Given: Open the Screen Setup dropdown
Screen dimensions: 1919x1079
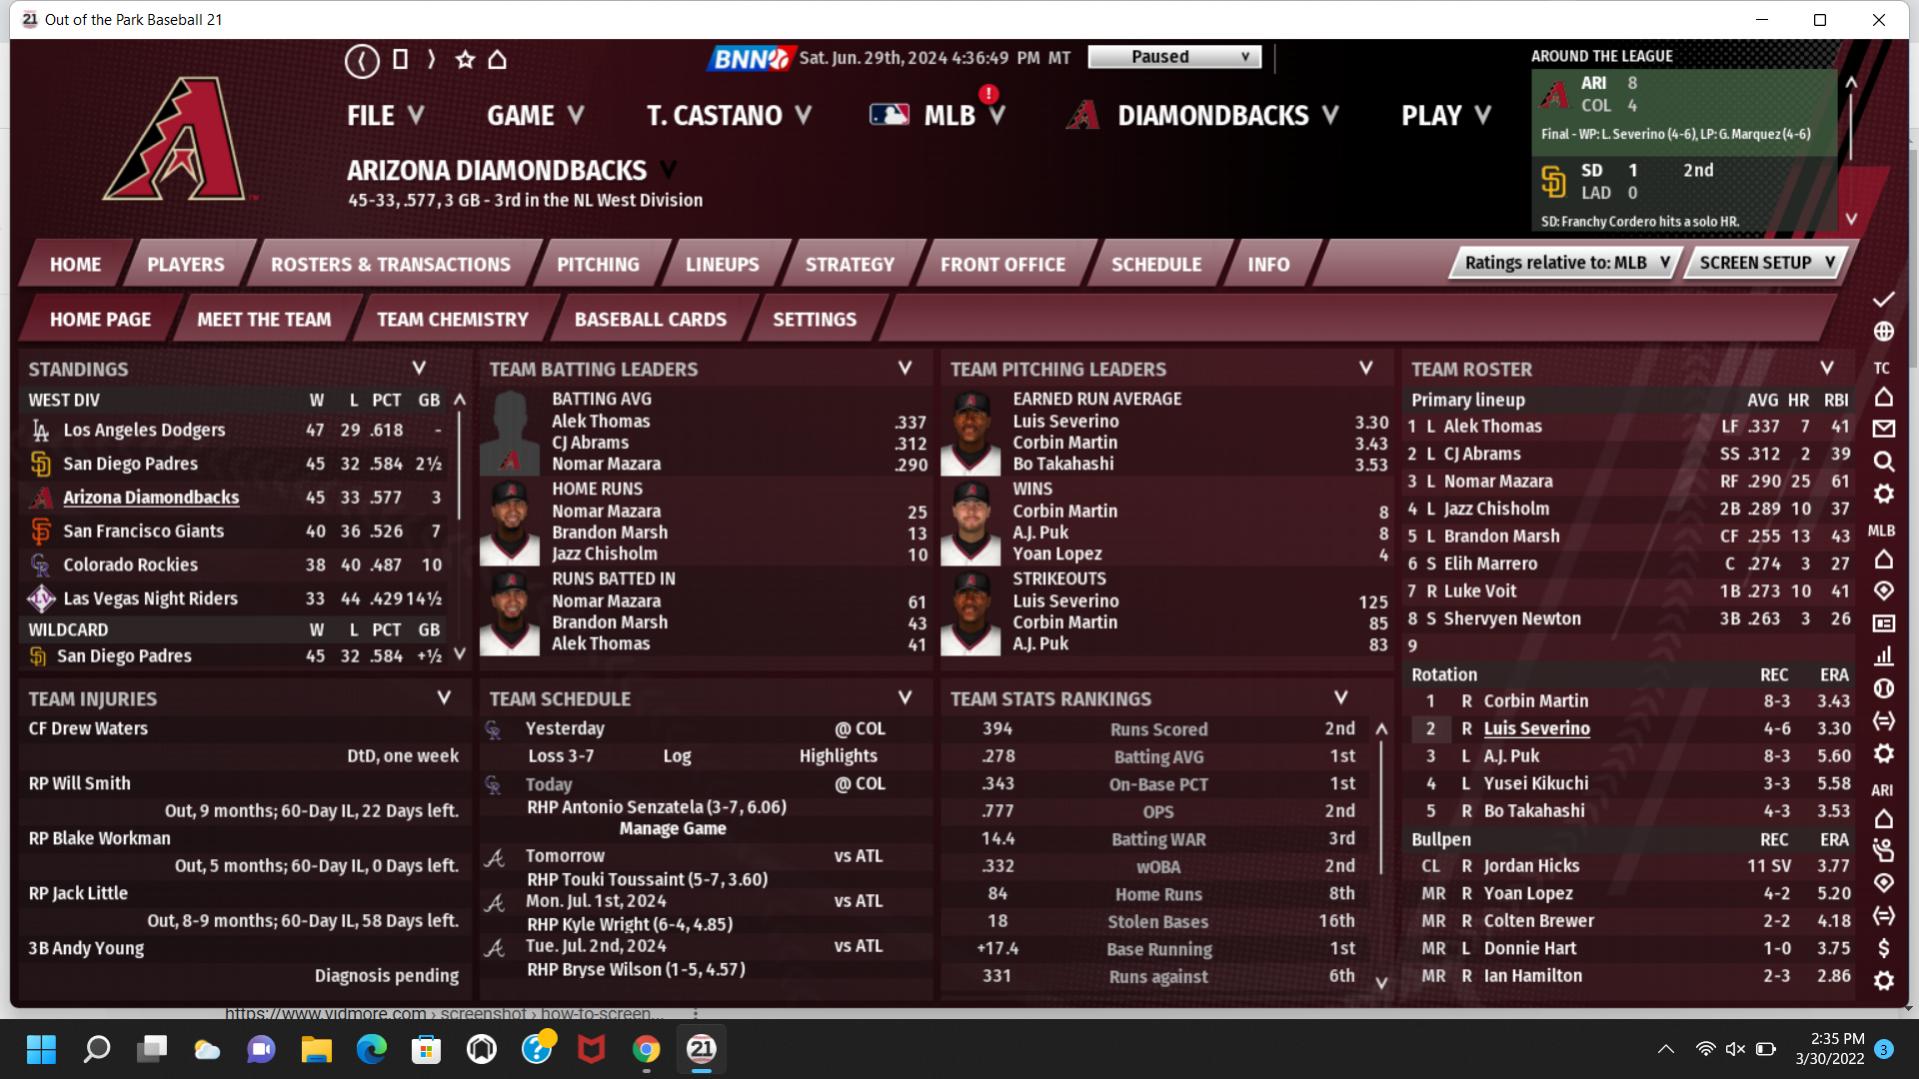Looking at the screenshot, I should click(1766, 263).
